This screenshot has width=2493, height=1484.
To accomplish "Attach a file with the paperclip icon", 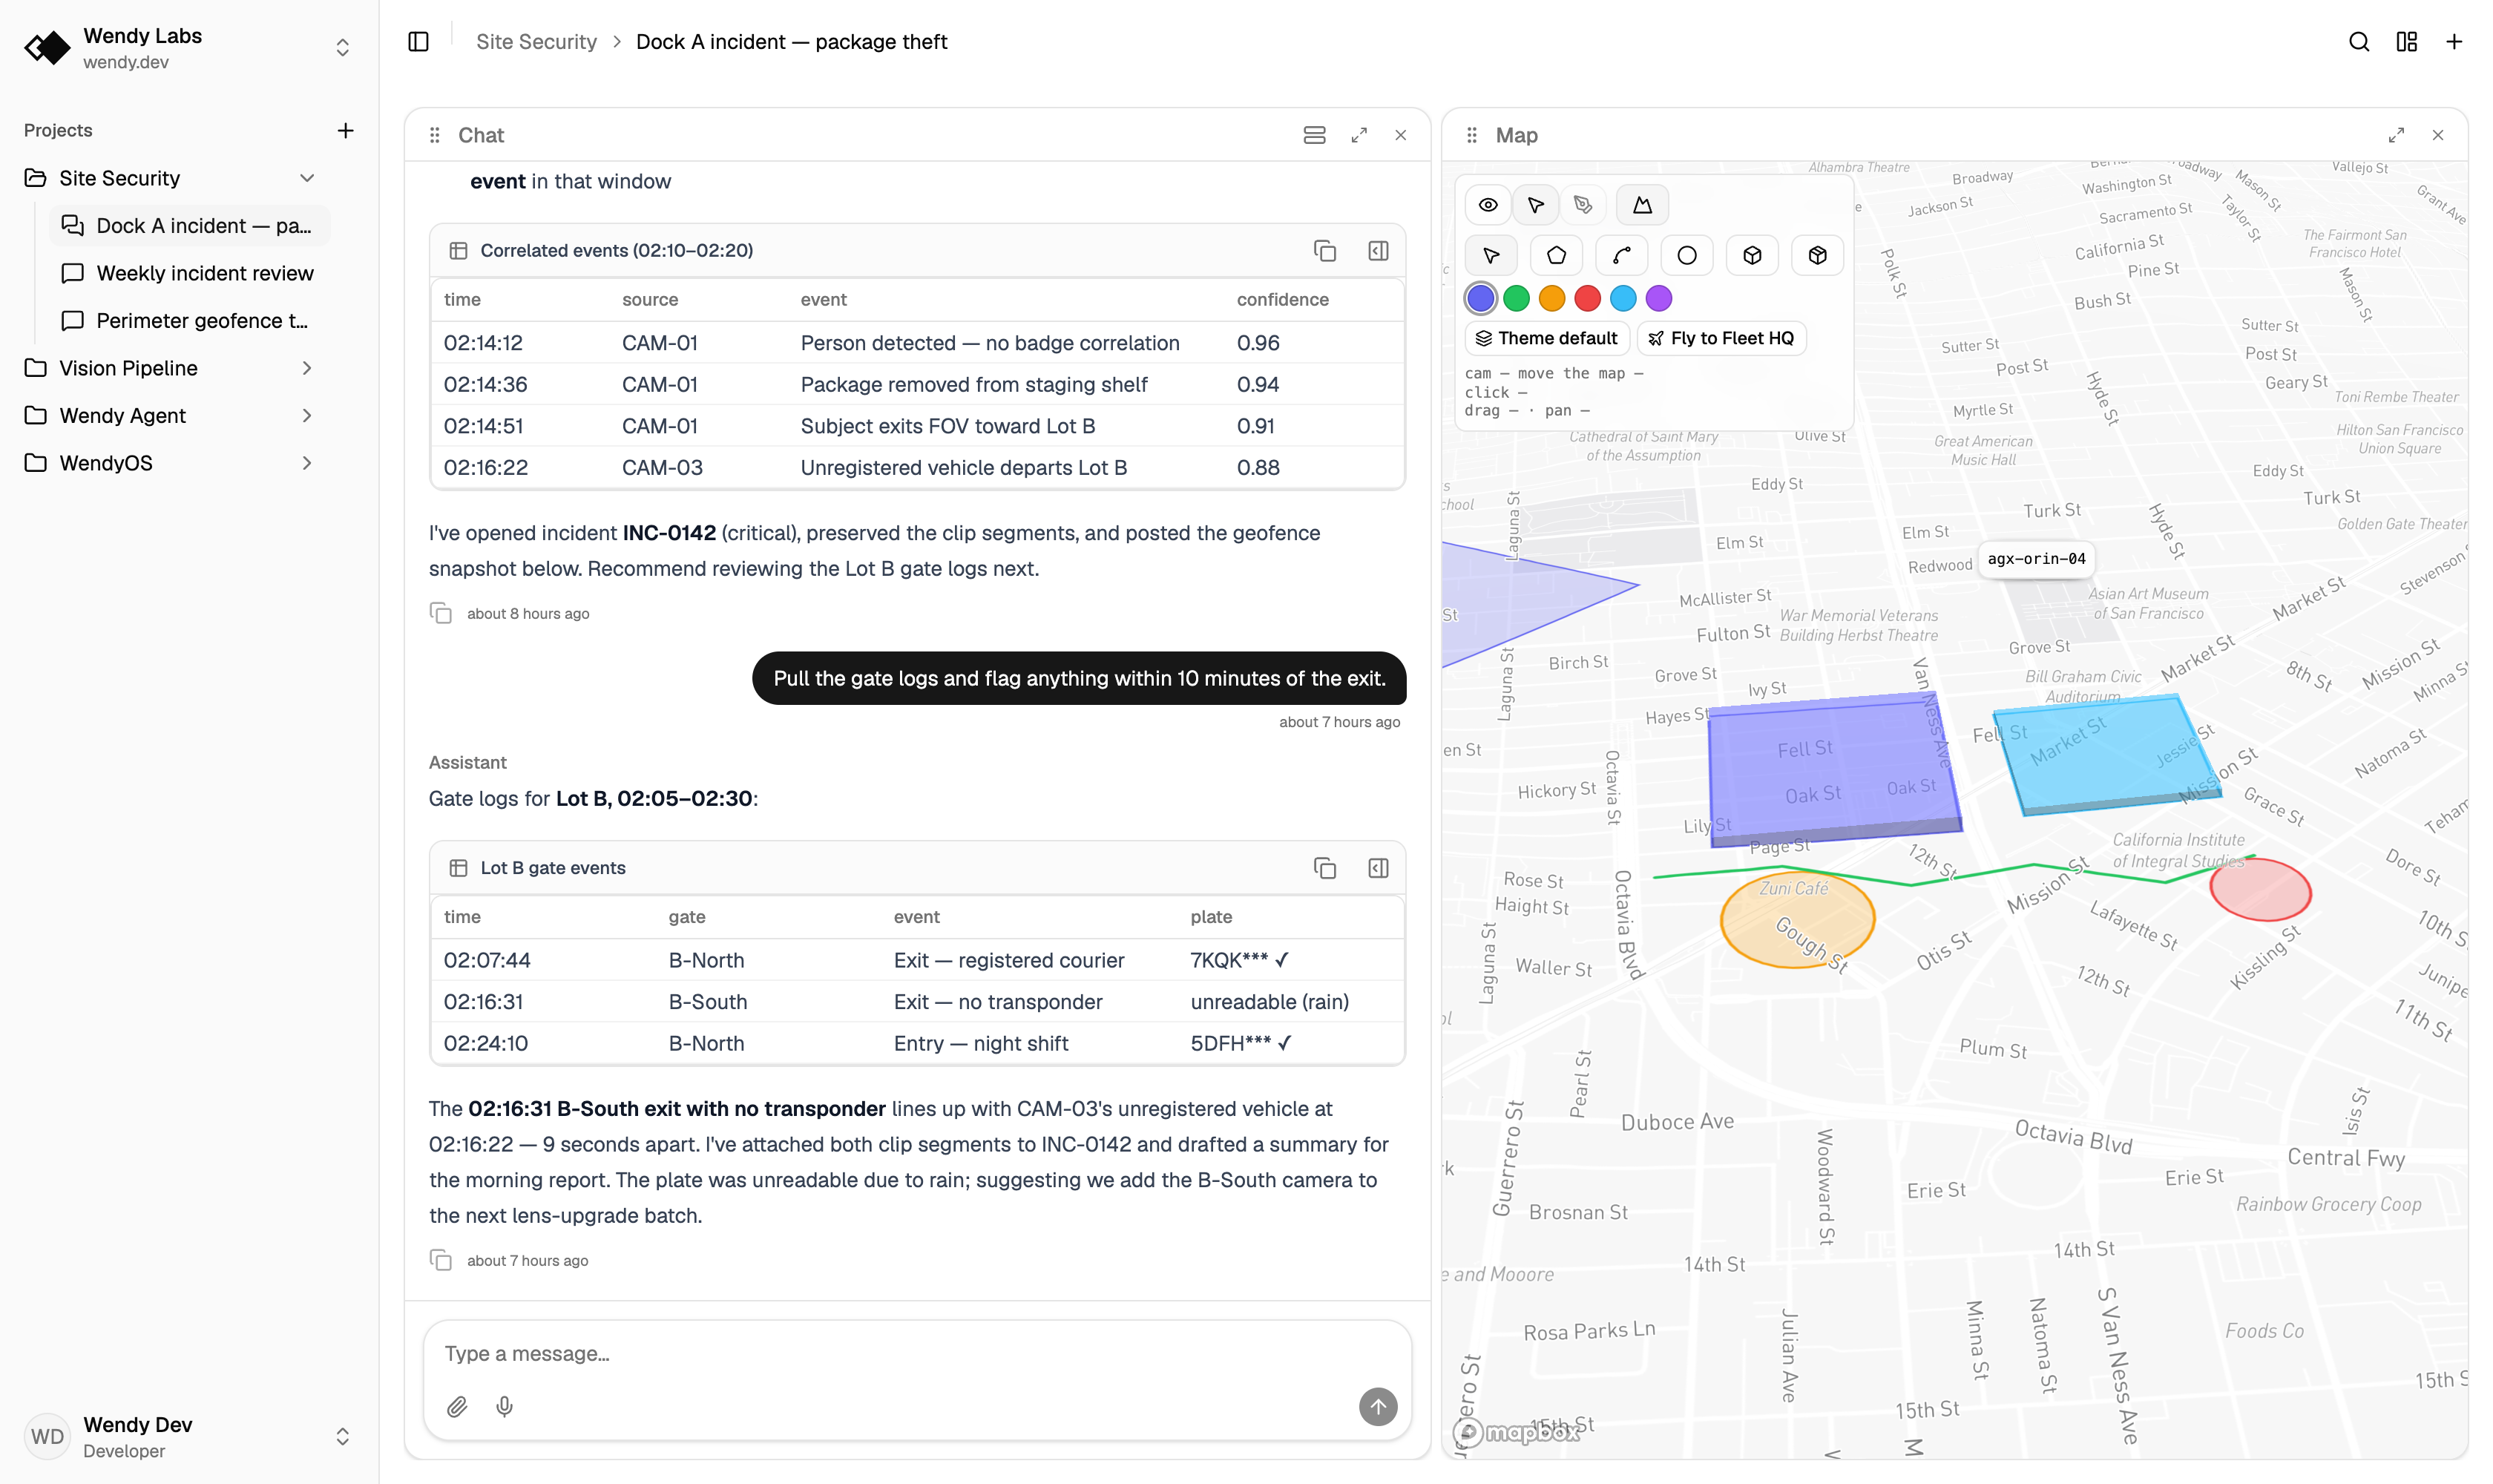I will tap(457, 1406).
